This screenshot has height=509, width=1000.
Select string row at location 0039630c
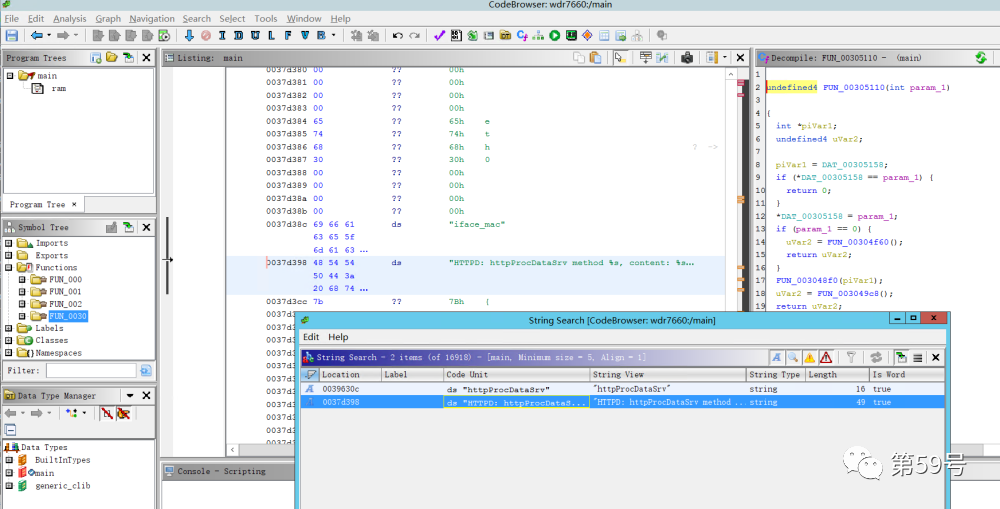[623, 389]
